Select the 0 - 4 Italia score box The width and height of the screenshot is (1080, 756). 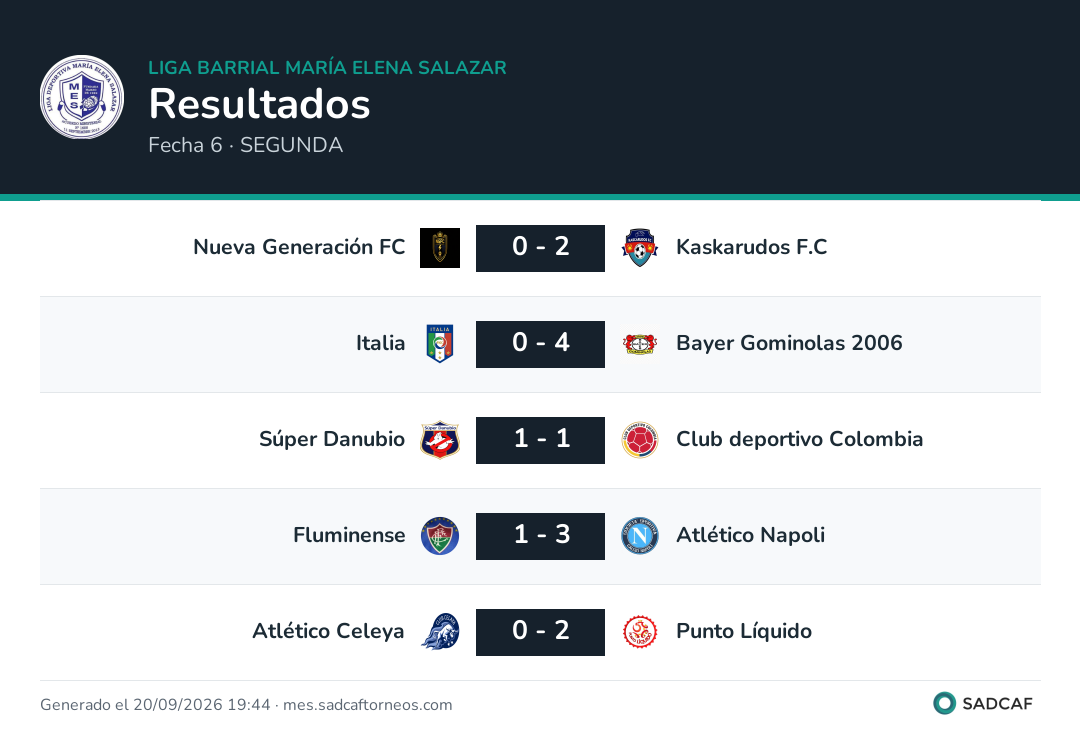pos(540,344)
